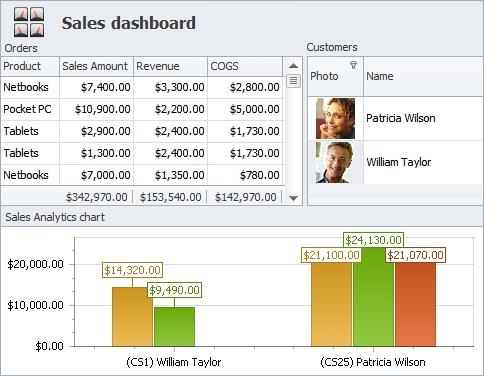Click William Taylor's green $9,490.00 bar
484x376 pixels.
(x=174, y=327)
